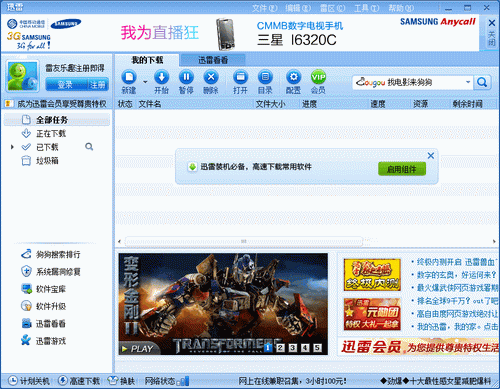Viewport: 500px width, 389px height.
Task: Open the 目录 folder icon
Action: coord(265,77)
